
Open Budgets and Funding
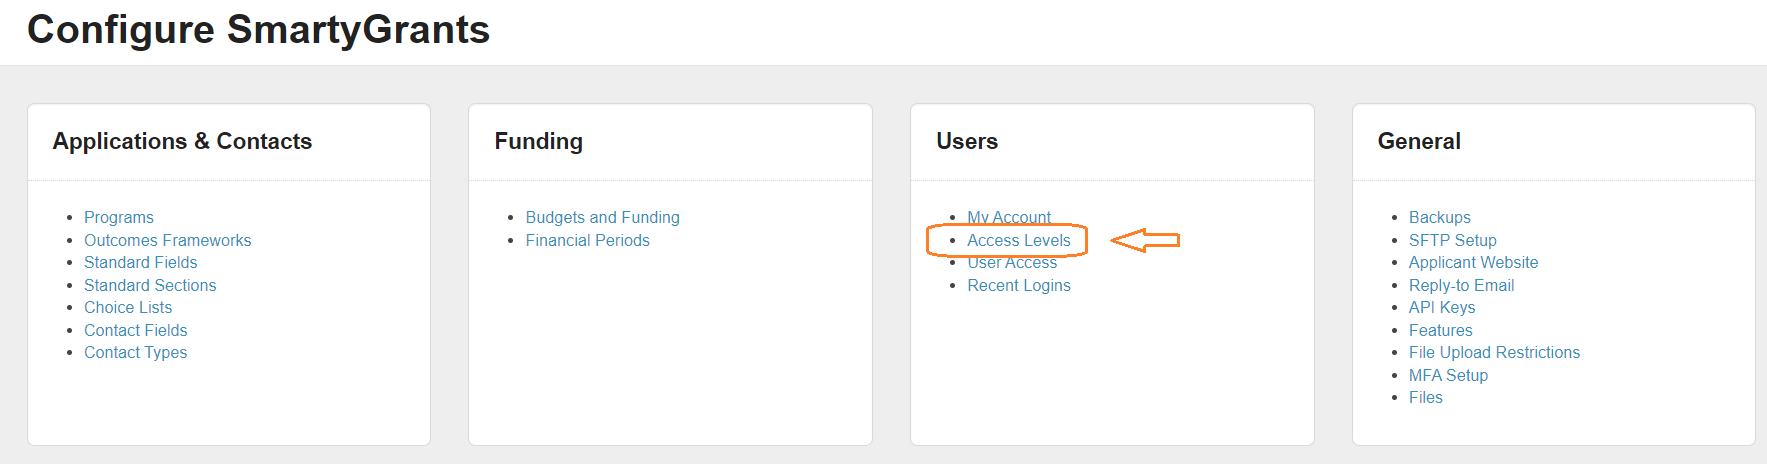[602, 217]
